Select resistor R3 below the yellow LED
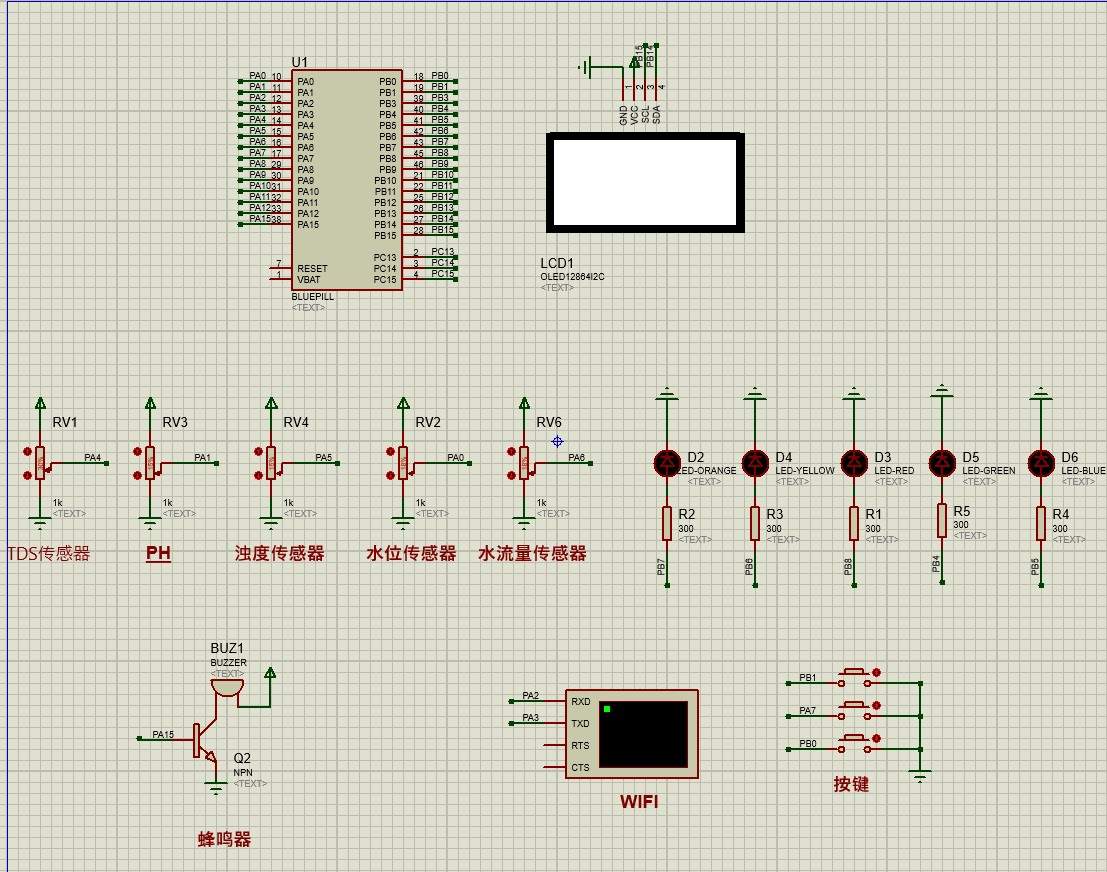The image size is (1107, 872). 755,523
